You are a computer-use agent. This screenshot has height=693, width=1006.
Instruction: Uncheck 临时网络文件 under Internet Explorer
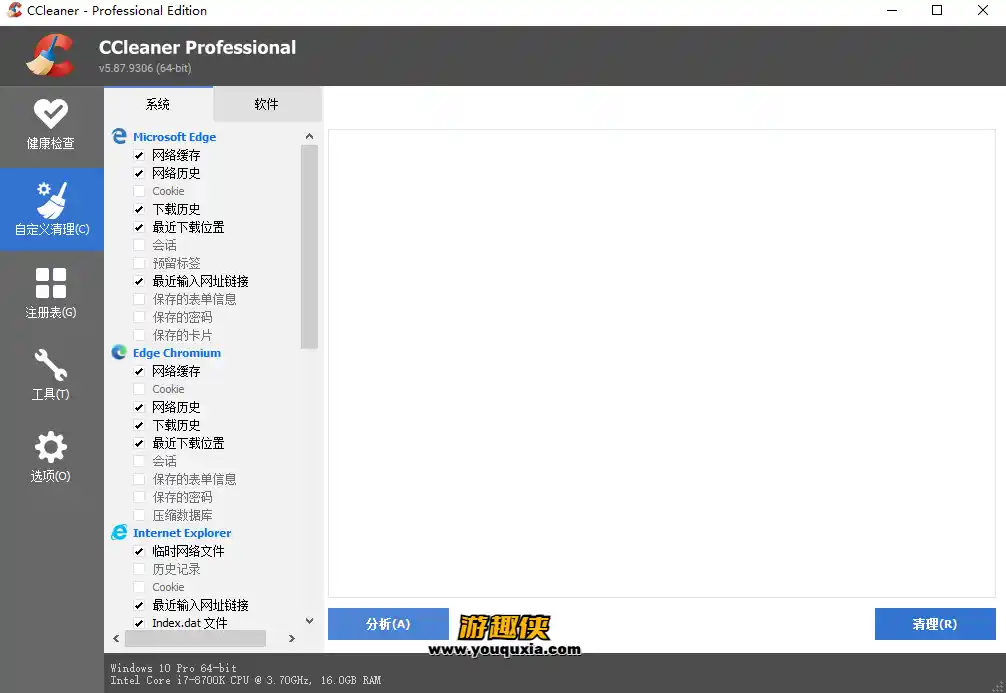139,551
